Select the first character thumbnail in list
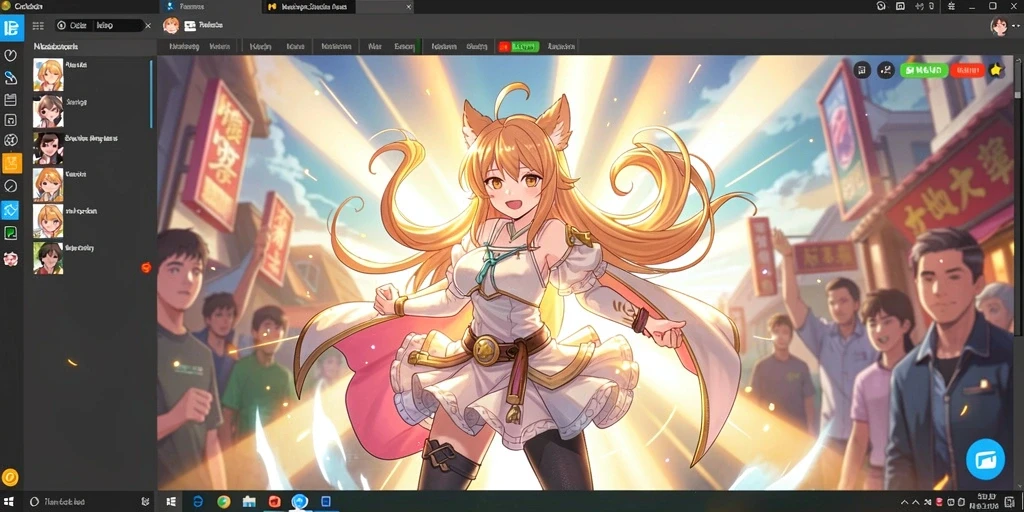This screenshot has width=1024, height=512. (48, 74)
